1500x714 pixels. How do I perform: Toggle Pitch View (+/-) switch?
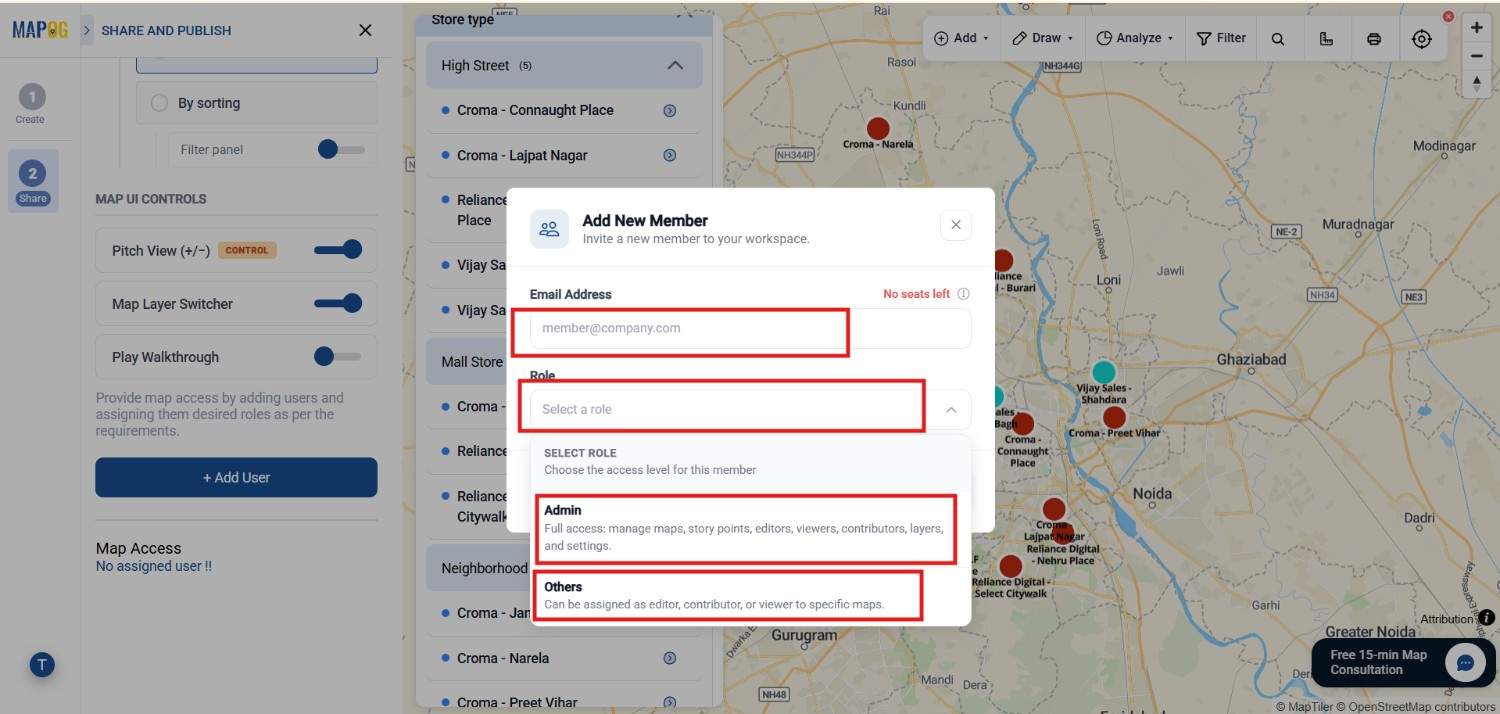pos(338,250)
